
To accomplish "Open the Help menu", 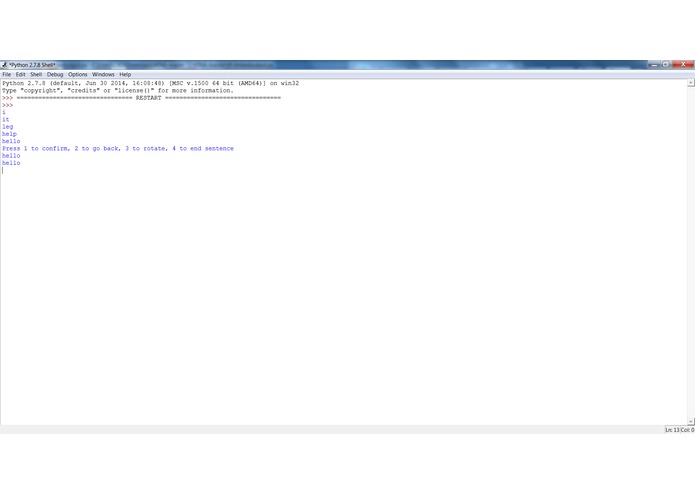I will [125, 74].
